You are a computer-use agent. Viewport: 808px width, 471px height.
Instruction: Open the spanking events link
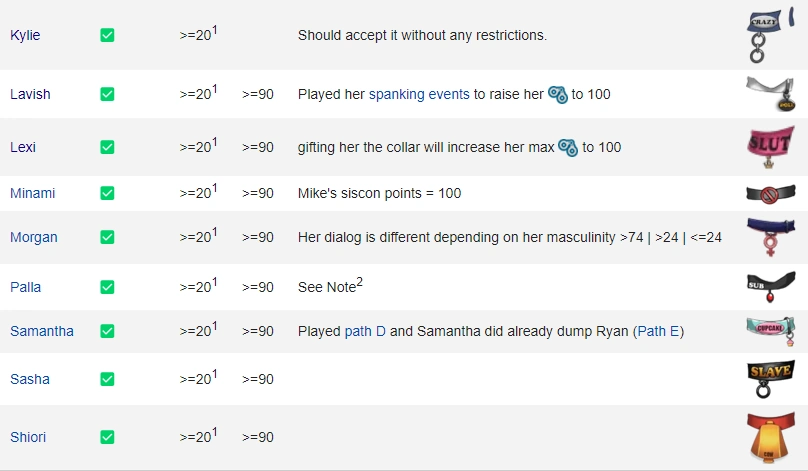[419, 95]
